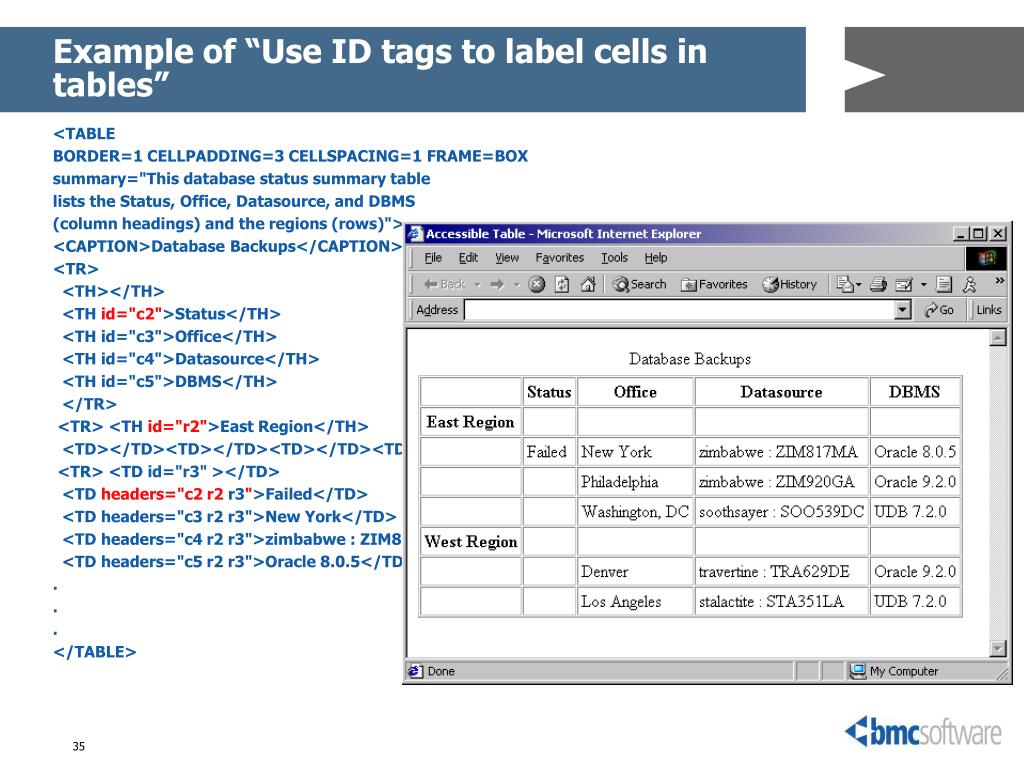1024x768 pixels.
Task: Show more toolbar buttons chevron
Action: pos(999,281)
